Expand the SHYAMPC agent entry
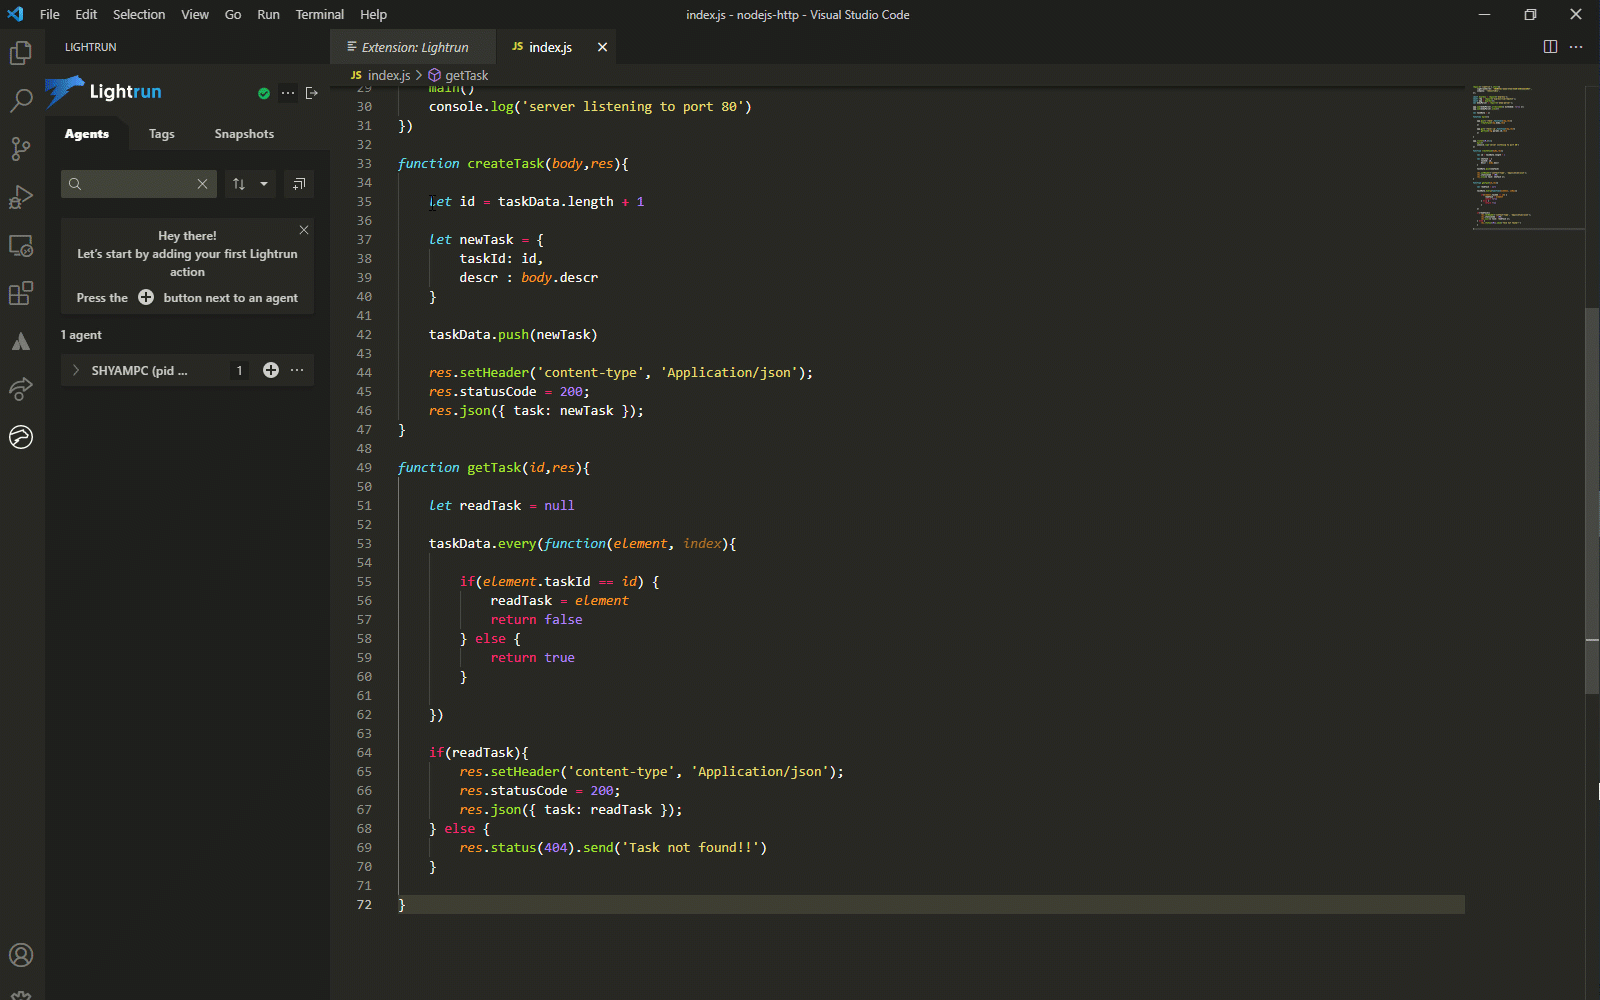This screenshot has width=1600, height=1000. pos(76,370)
